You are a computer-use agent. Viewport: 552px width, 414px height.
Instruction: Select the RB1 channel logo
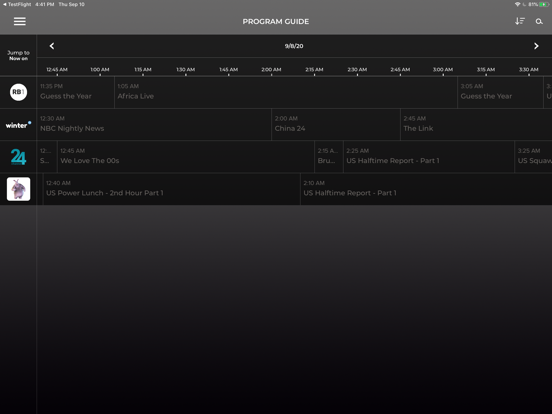(18, 92)
